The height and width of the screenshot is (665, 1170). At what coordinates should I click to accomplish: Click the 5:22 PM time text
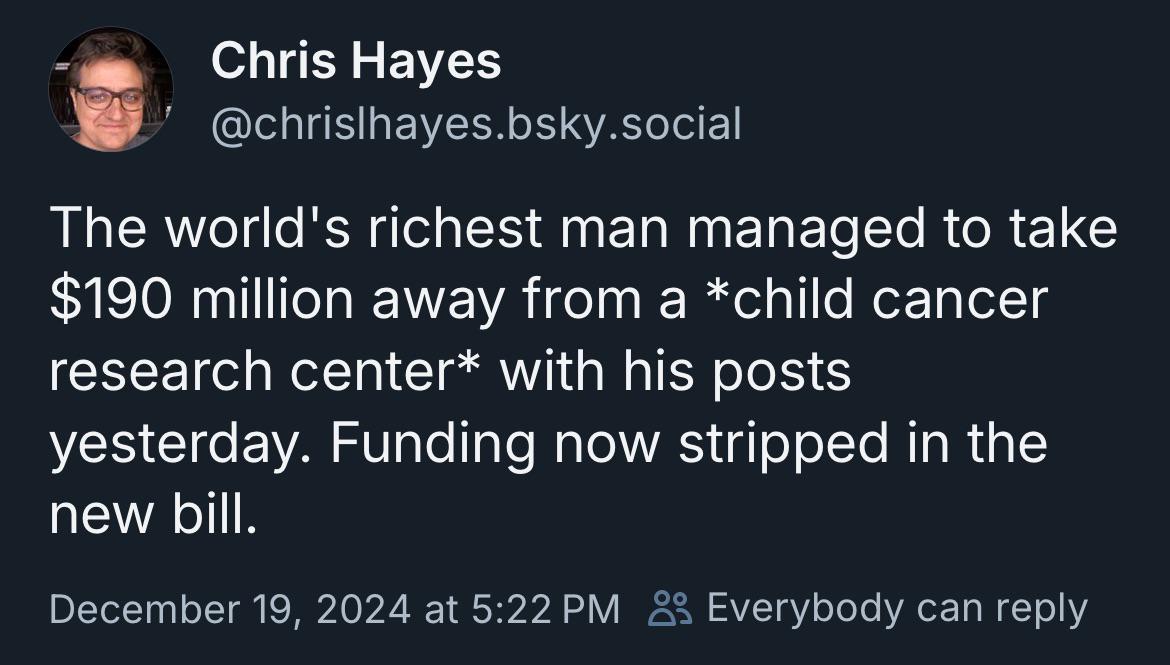coord(545,608)
